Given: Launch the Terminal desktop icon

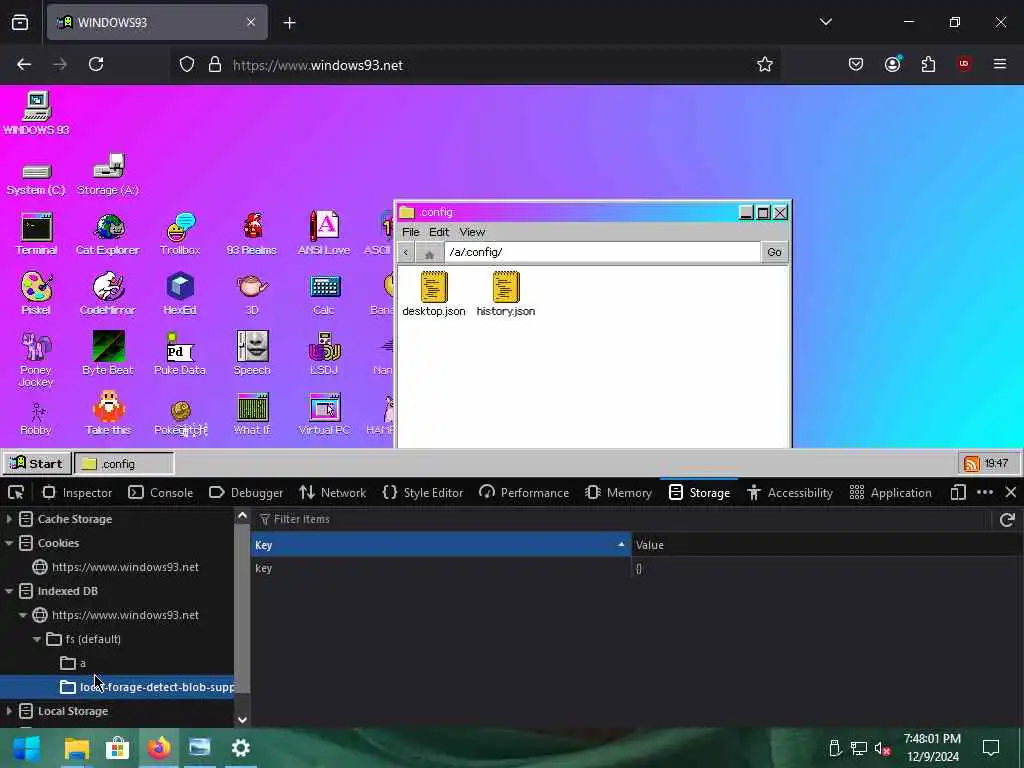Looking at the screenshot, I should tap(36, 234).
